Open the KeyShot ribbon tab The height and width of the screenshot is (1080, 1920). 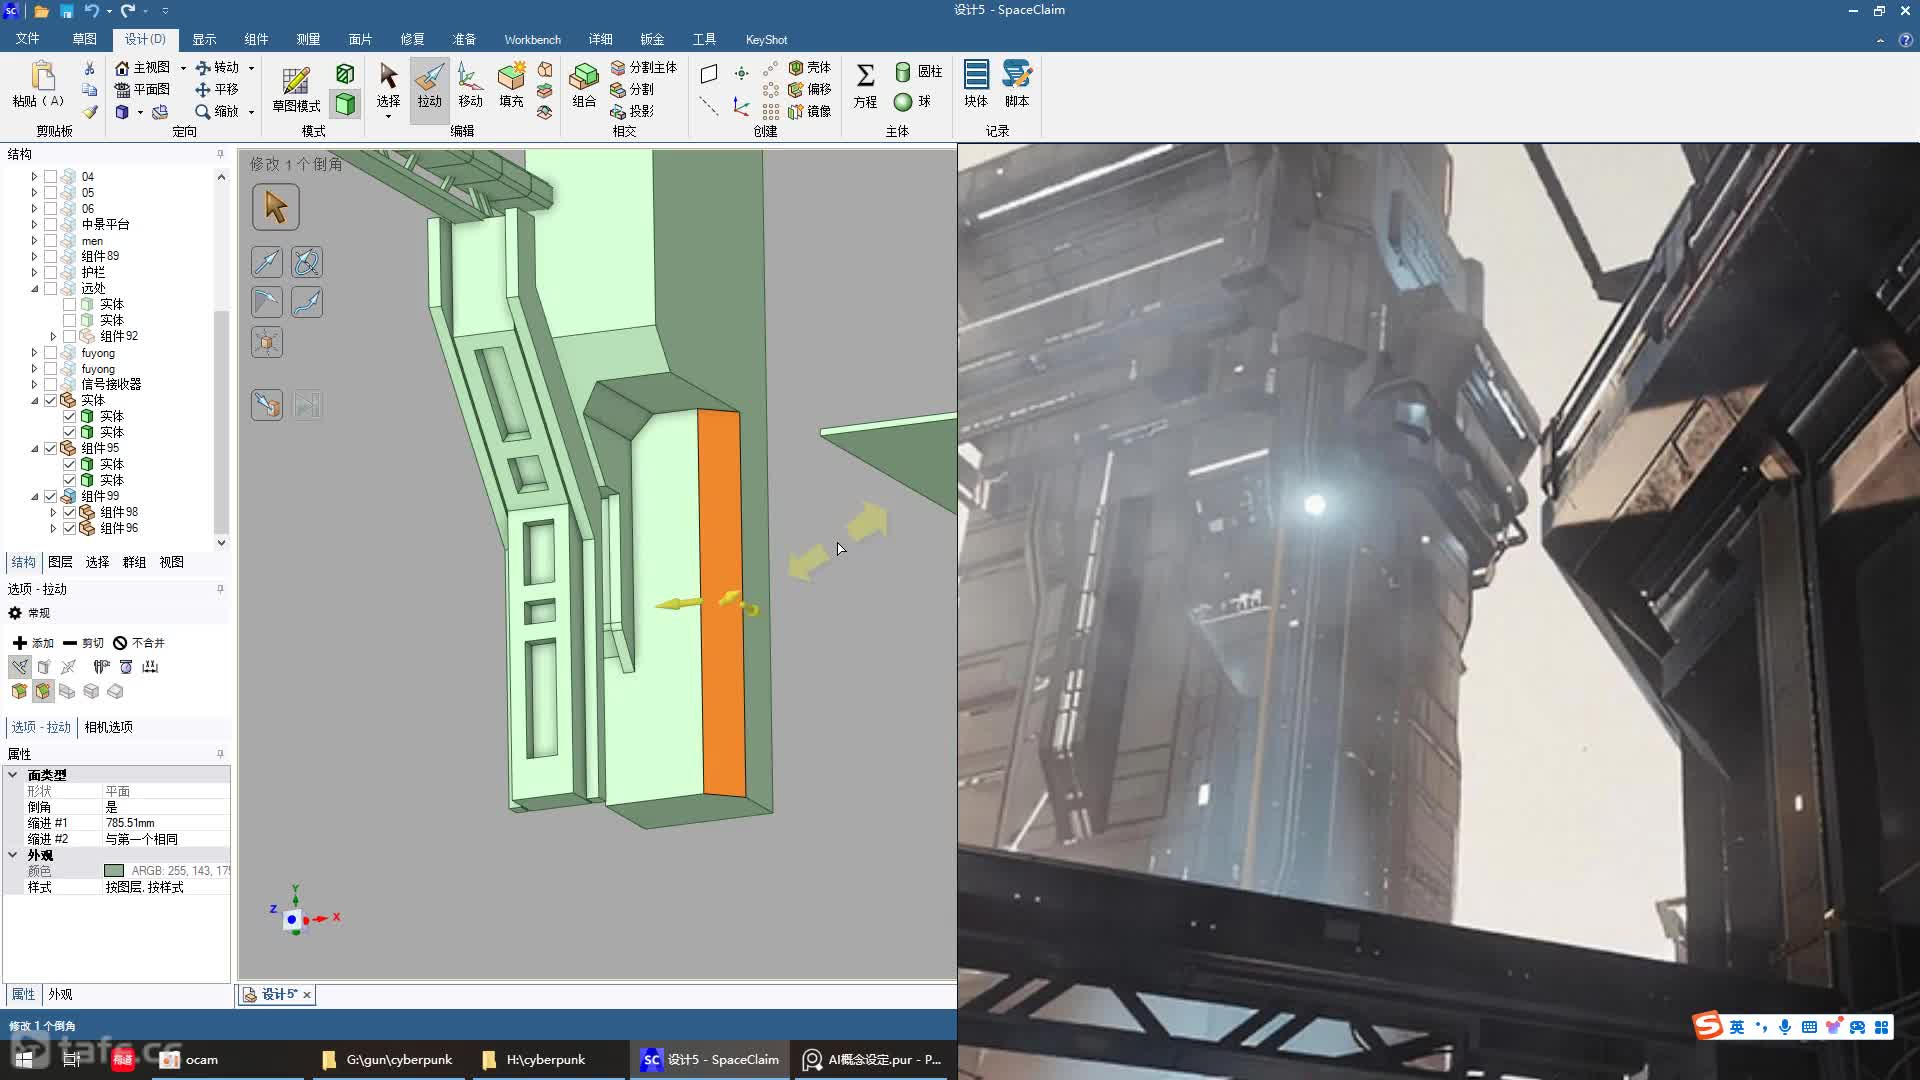pos(766,39)
